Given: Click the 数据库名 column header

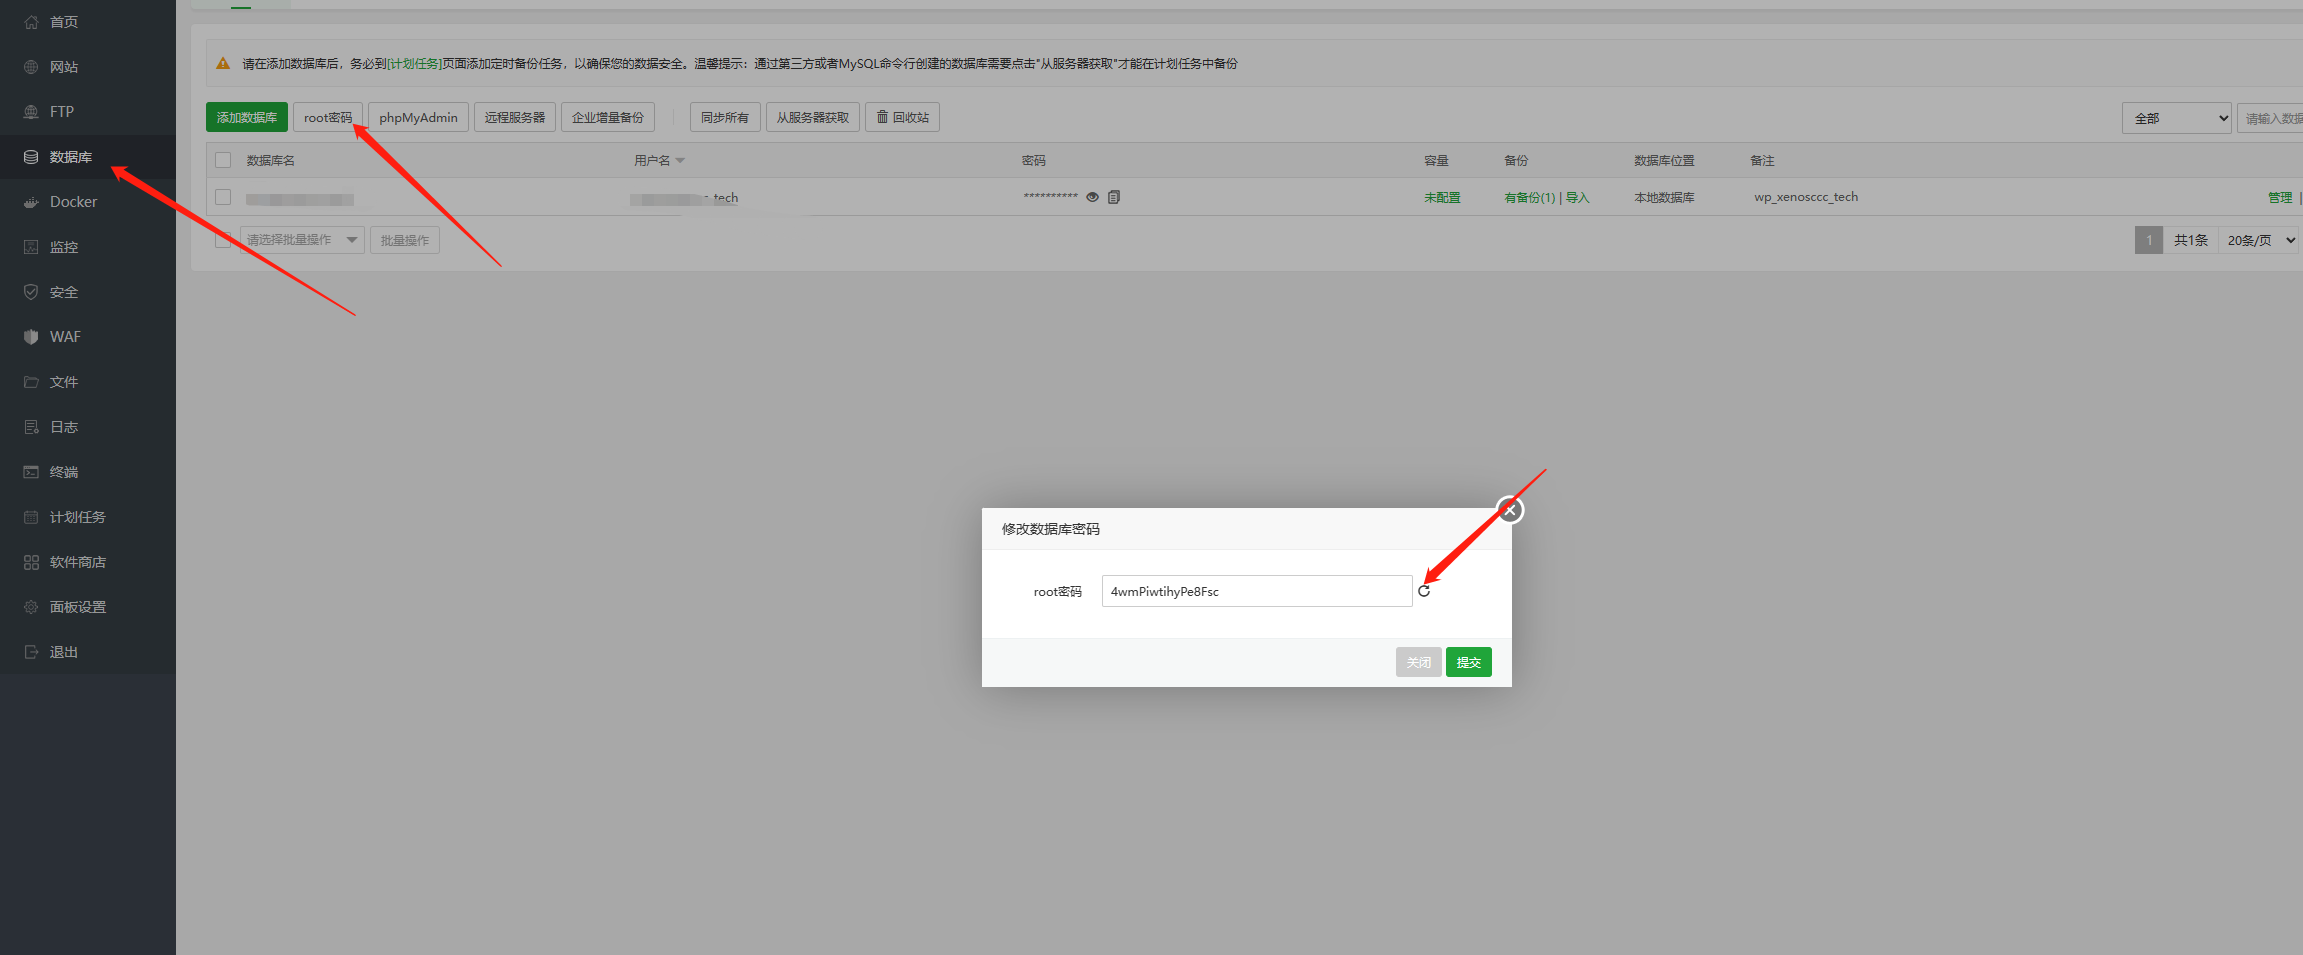Looking at the screenshot, I should point(270,160).
